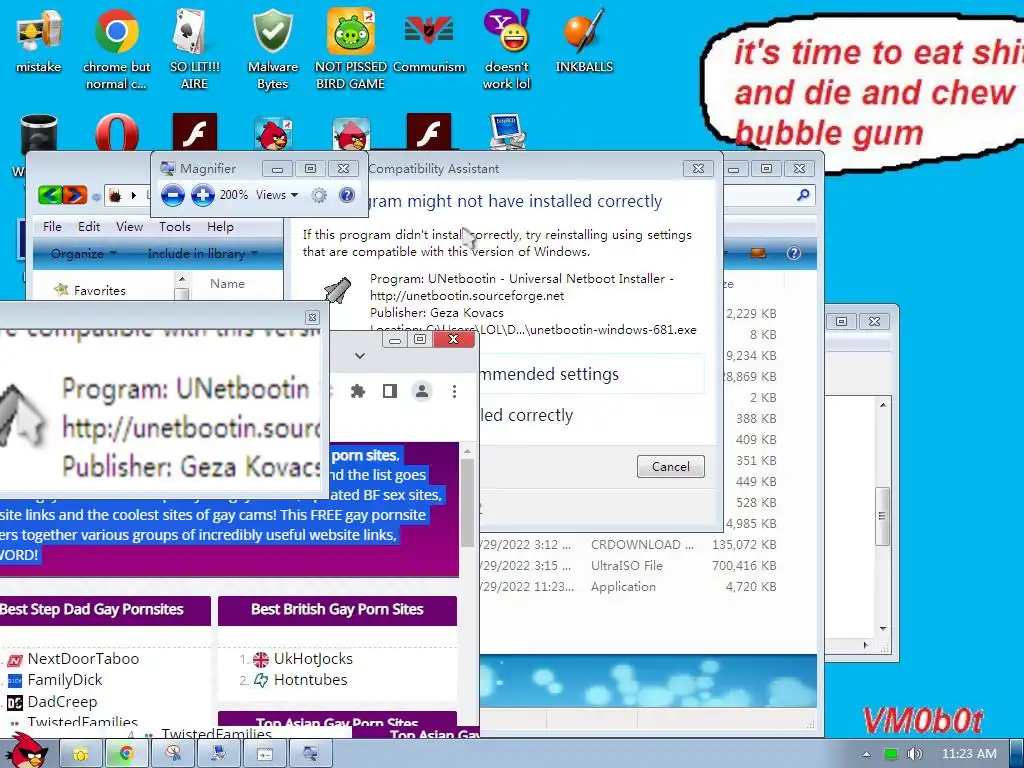Open Chrome three-dot menu
The height and width of the screenshot is (768, 1024).
[x=455, y=391]
